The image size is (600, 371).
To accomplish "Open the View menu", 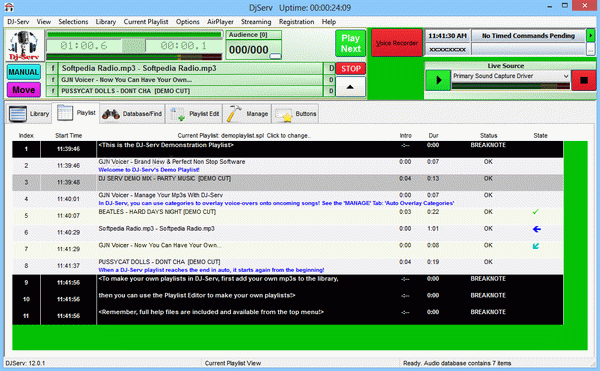I will 44,22.
